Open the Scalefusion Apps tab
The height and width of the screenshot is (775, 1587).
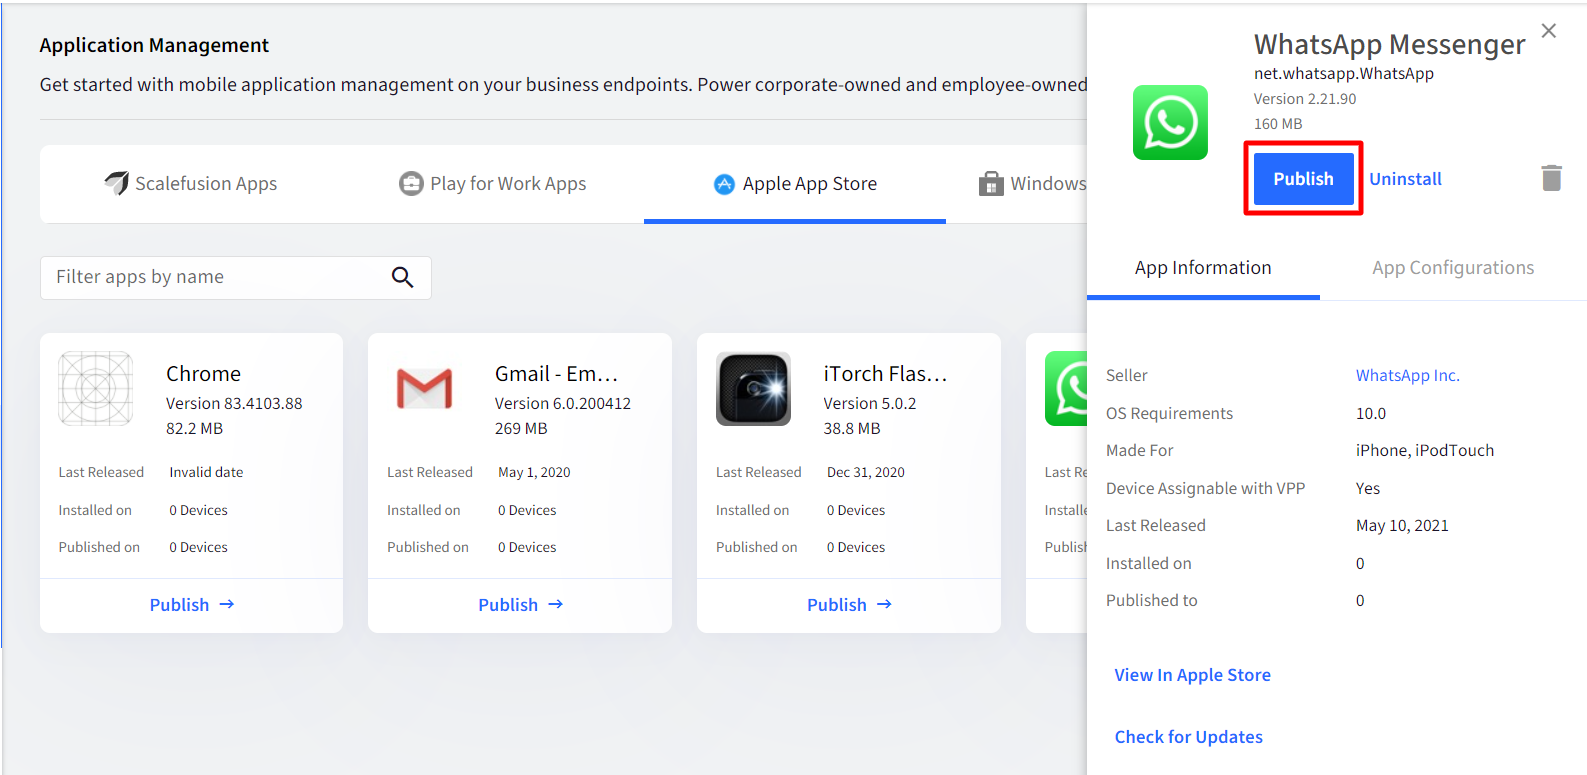click(x=190, y=184)
